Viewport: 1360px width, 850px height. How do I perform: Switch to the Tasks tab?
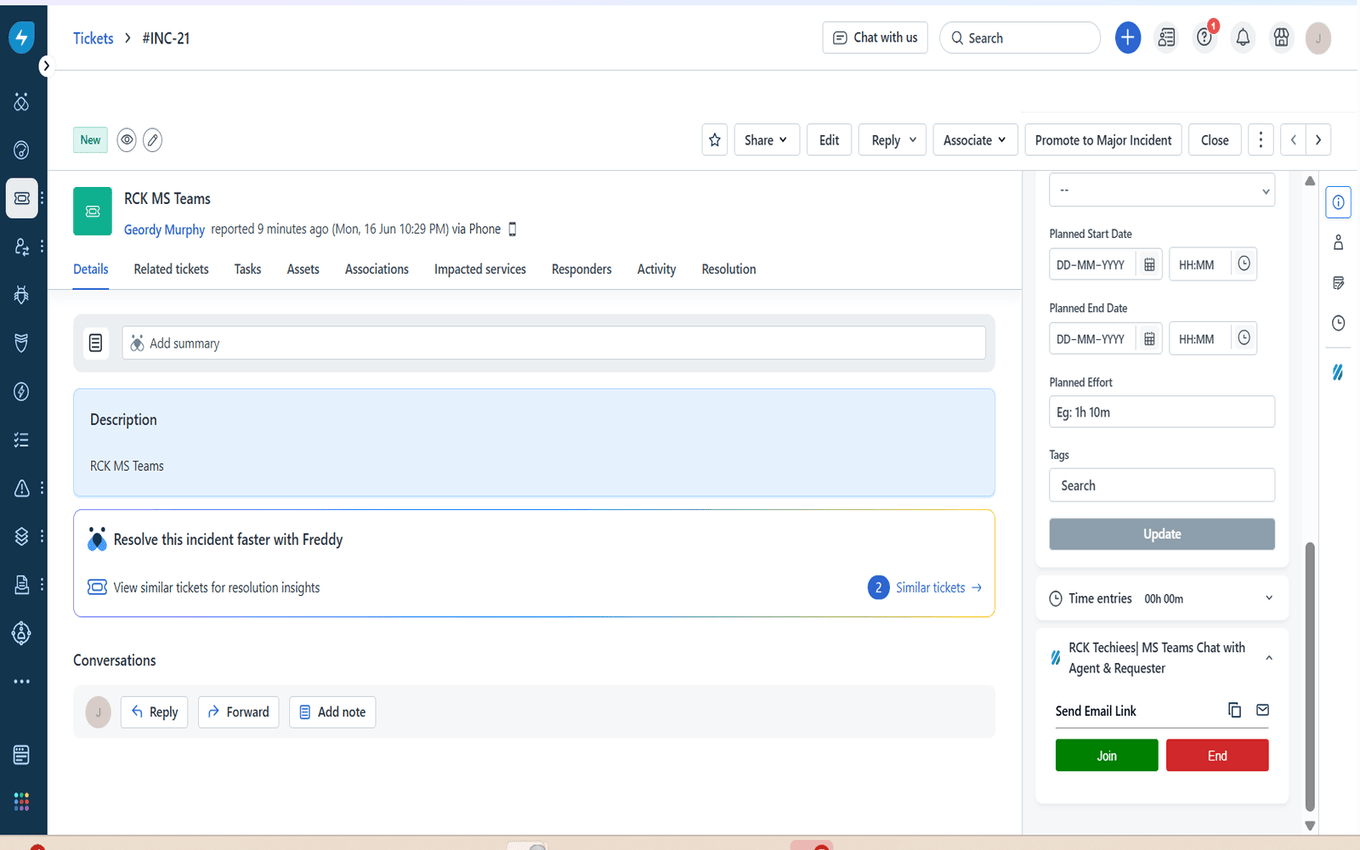pos(248,269)
